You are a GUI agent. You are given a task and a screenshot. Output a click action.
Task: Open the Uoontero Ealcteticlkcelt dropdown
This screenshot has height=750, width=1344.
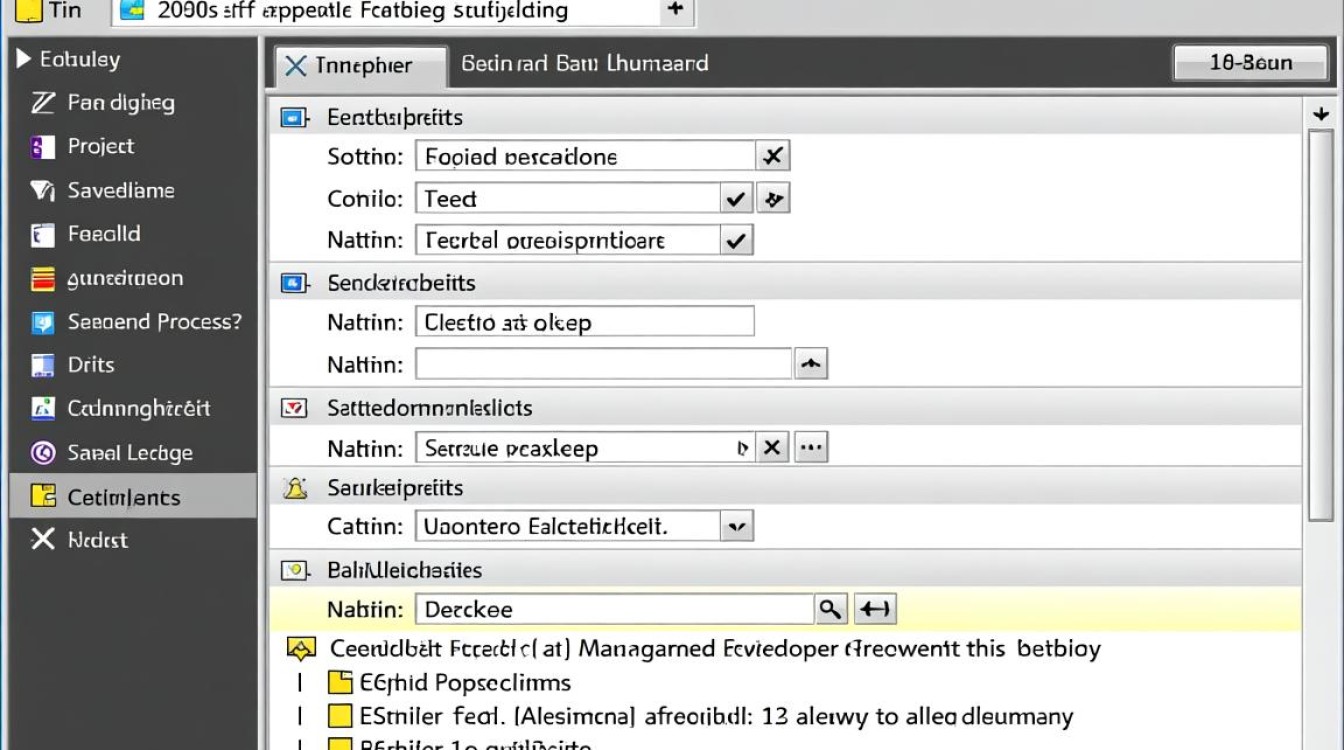click(x=737, y=526)
